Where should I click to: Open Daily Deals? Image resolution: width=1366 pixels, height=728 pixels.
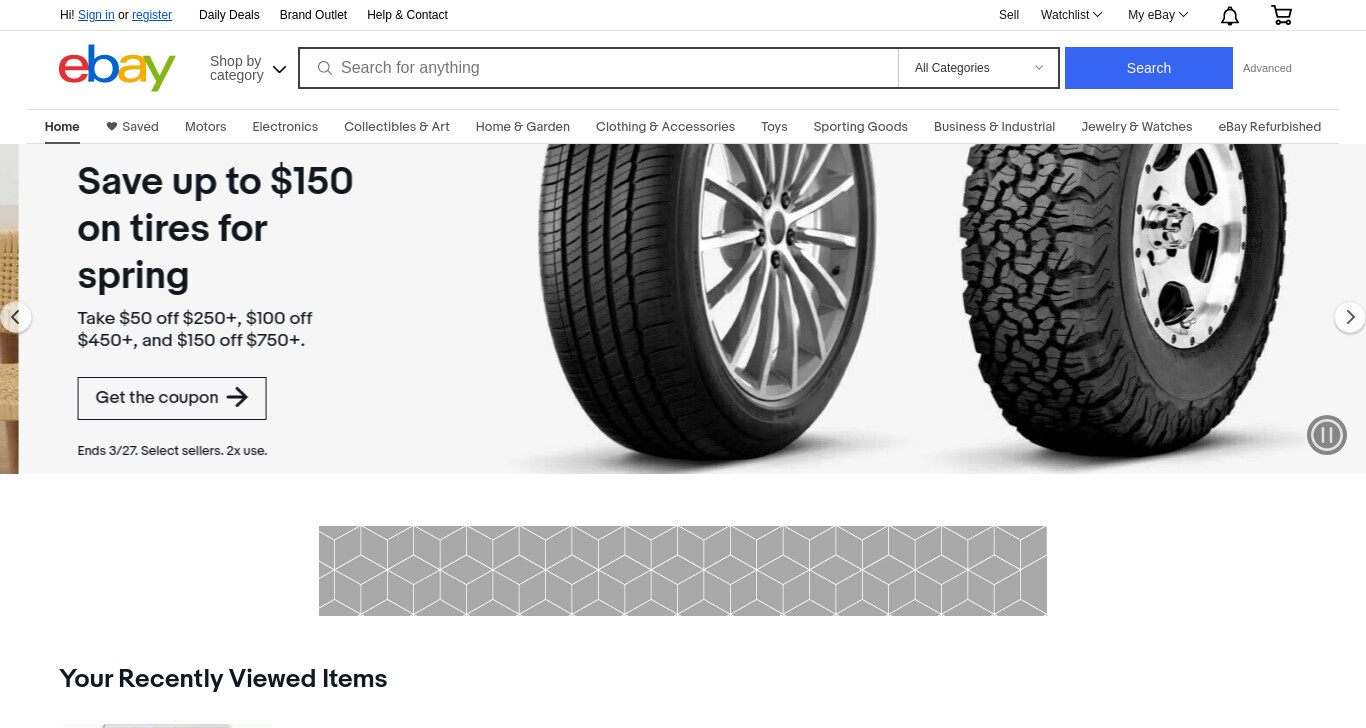point(229,15)
